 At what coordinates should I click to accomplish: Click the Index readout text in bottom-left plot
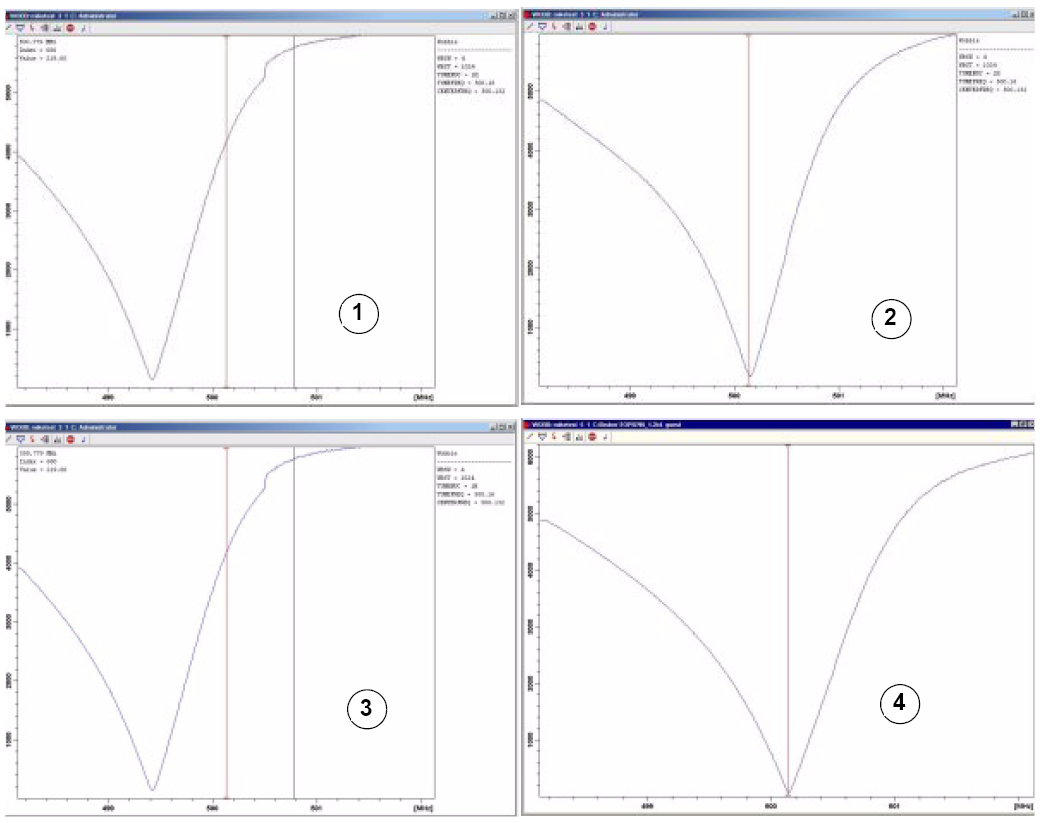click(38, 461)
